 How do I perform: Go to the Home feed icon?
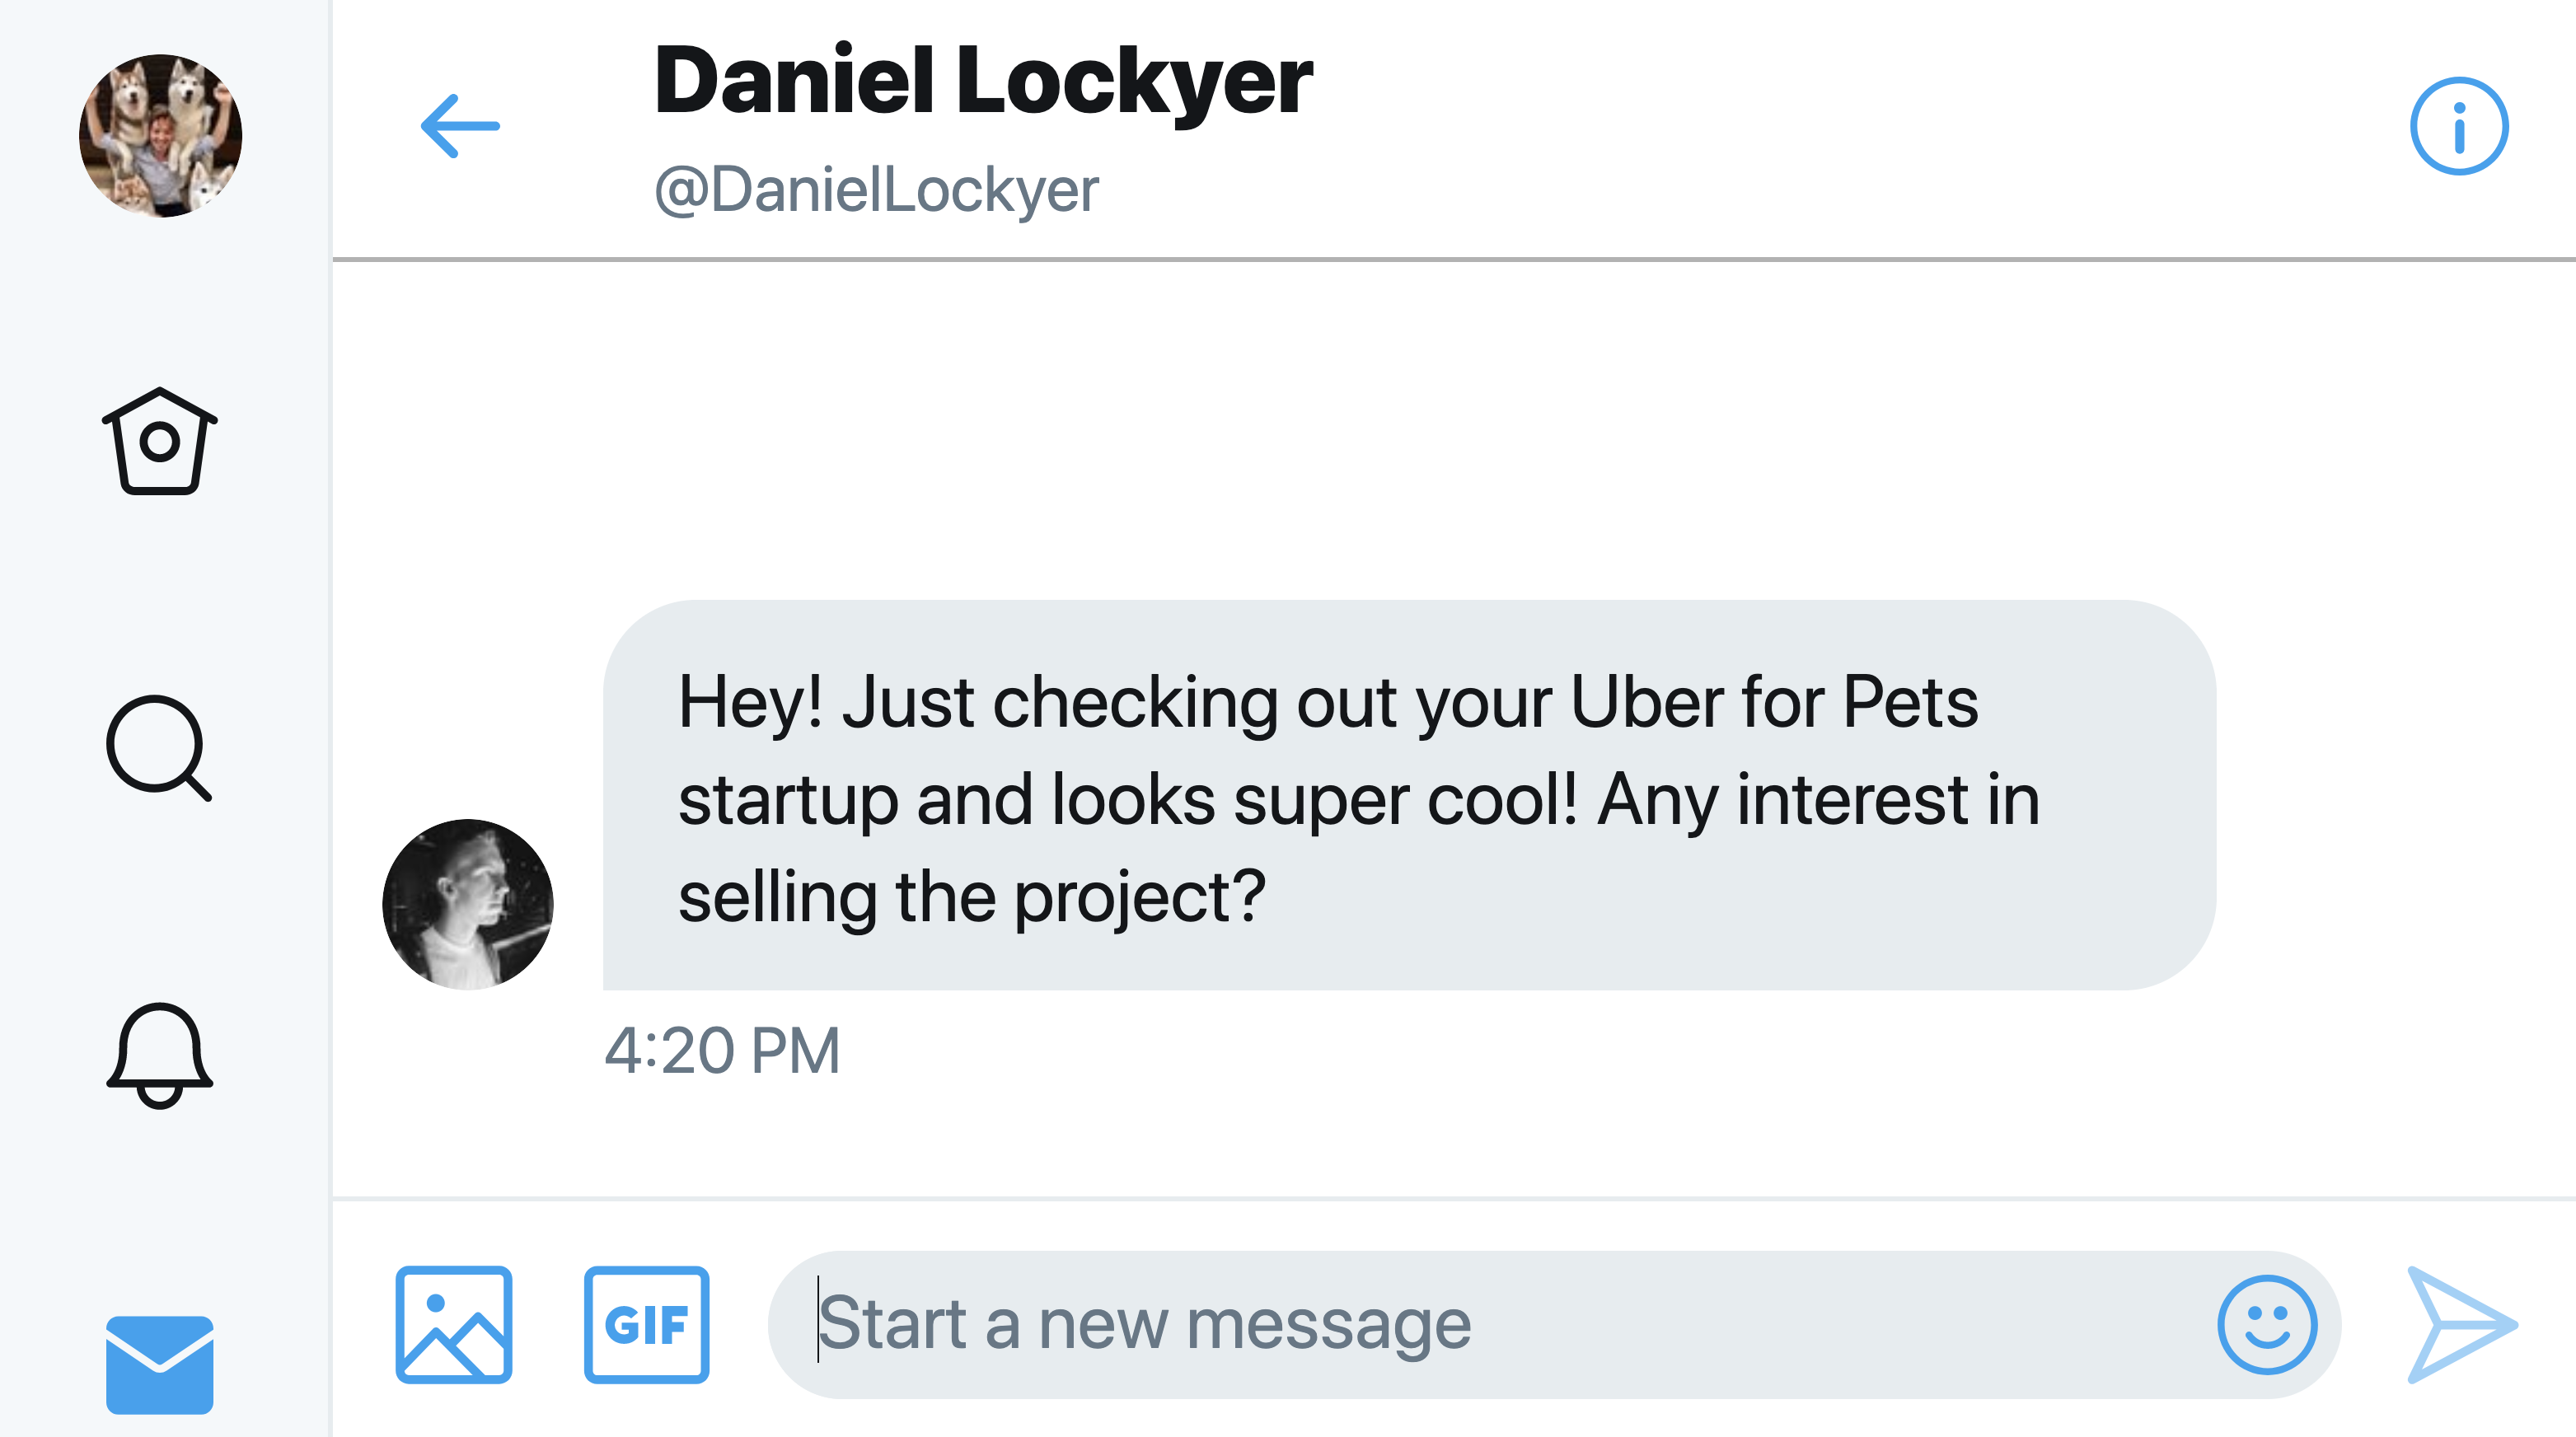(159, 441)
